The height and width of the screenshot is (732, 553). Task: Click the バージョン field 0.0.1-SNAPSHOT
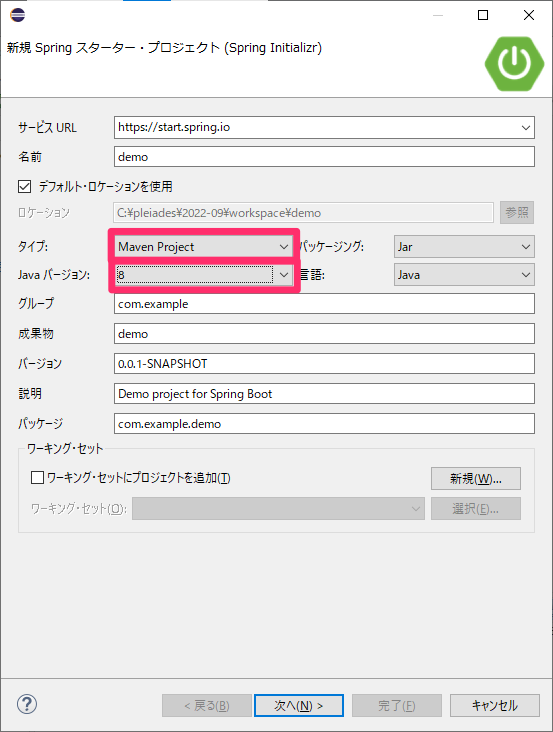[x=324, y=364]
